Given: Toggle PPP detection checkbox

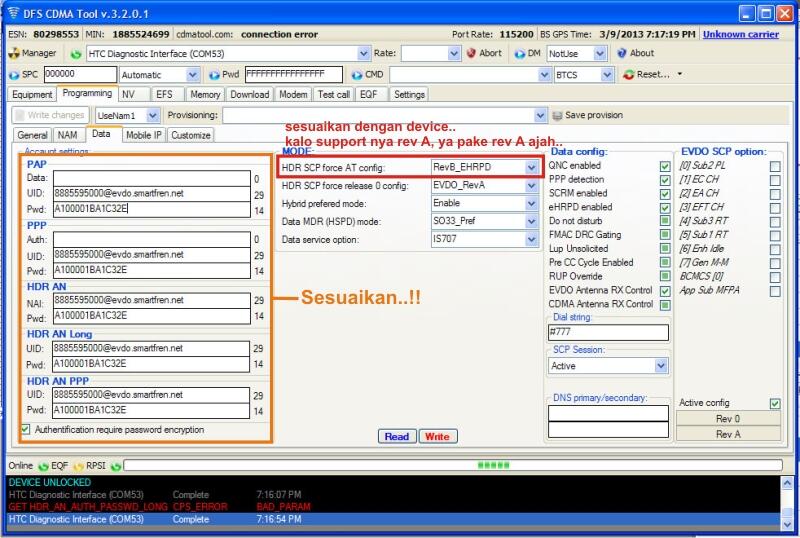Looking at the screenshot, I should click(664, 180).
